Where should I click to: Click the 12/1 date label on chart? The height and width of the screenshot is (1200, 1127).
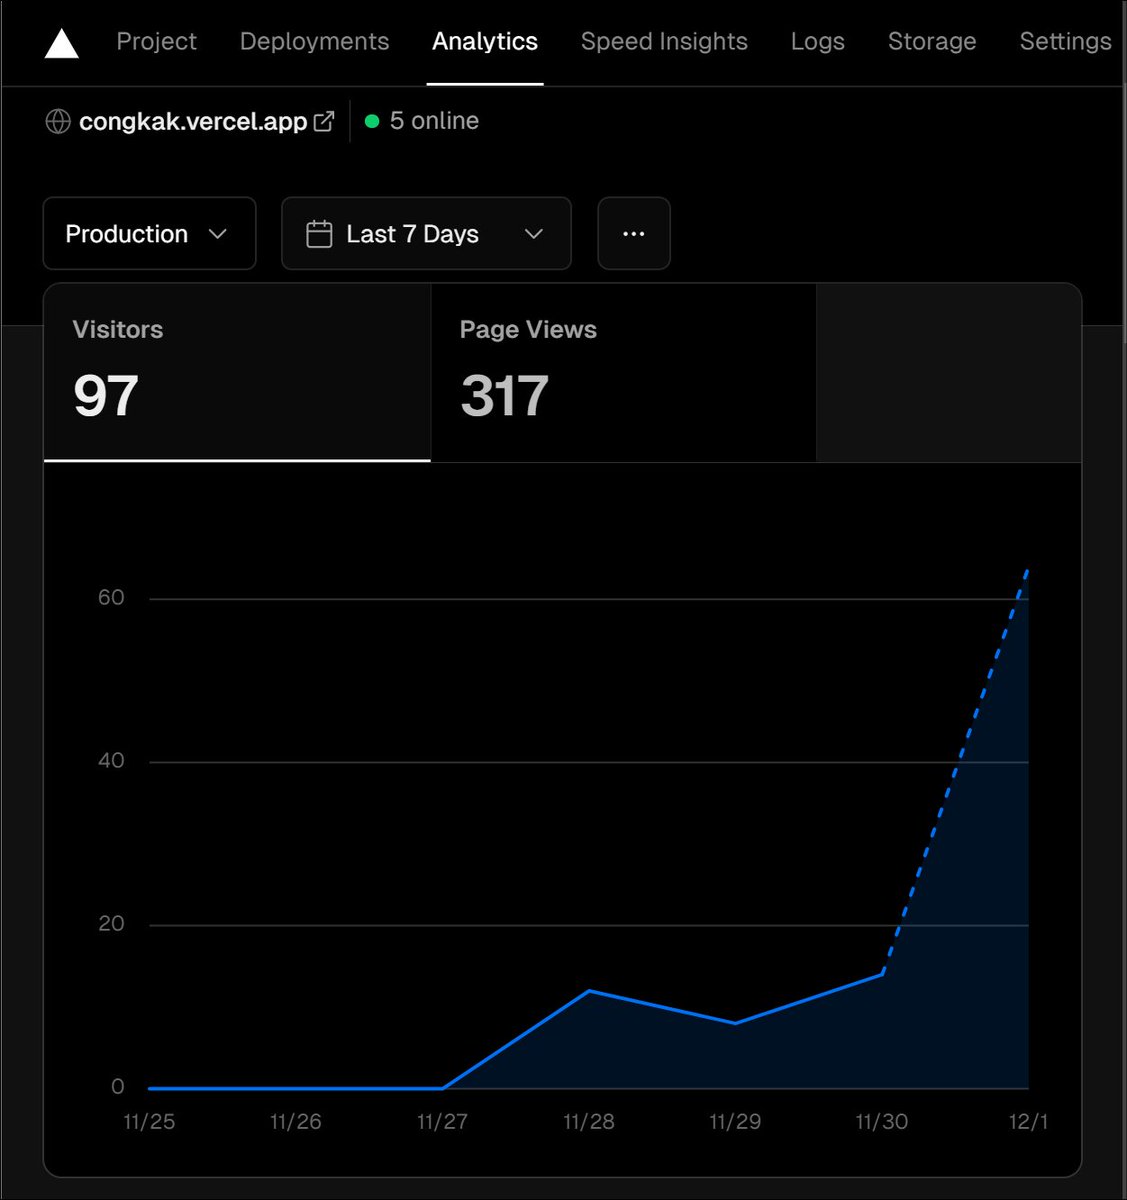[x=1028, y=1121]
